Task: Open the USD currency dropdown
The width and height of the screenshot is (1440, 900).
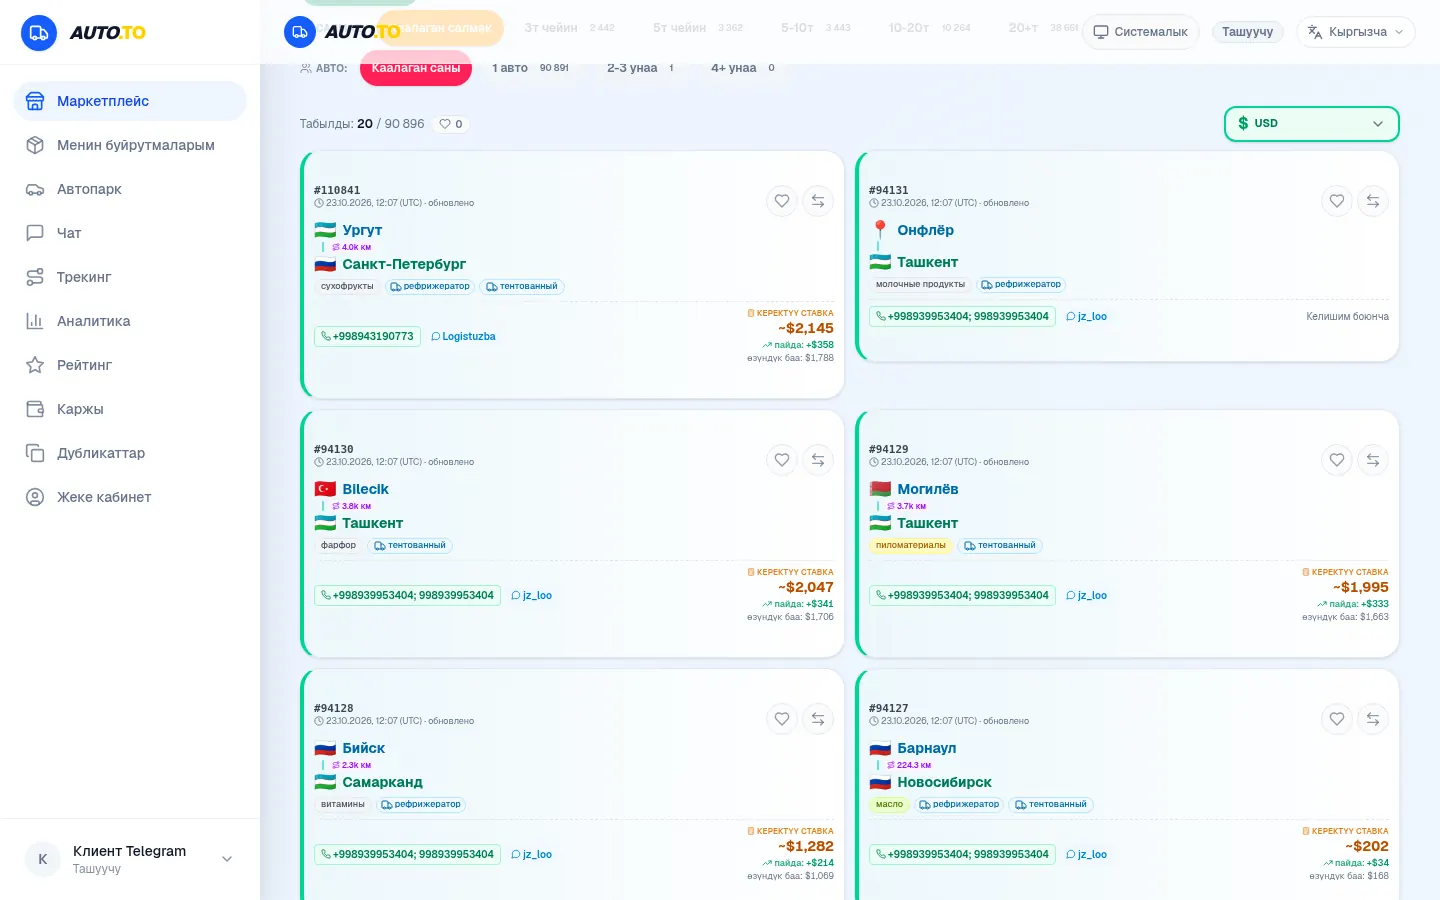Action: click(x=1311, y=124)
